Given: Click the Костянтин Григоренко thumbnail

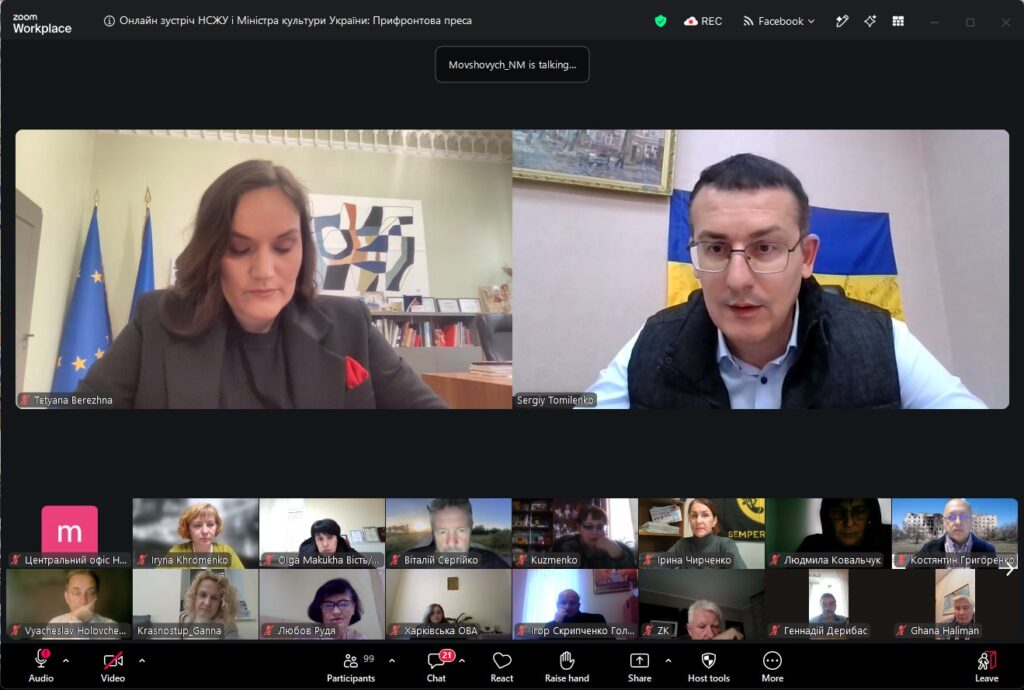Looking at the screenshot, I should 955,533.
